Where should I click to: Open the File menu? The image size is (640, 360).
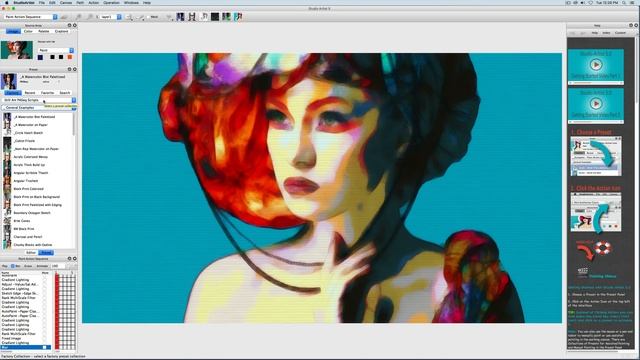42,2
